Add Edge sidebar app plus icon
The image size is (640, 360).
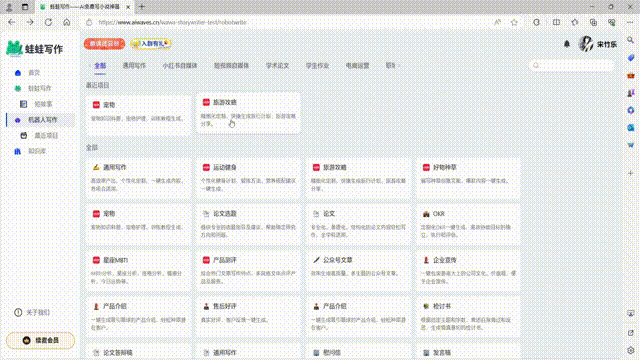[631, 173]
